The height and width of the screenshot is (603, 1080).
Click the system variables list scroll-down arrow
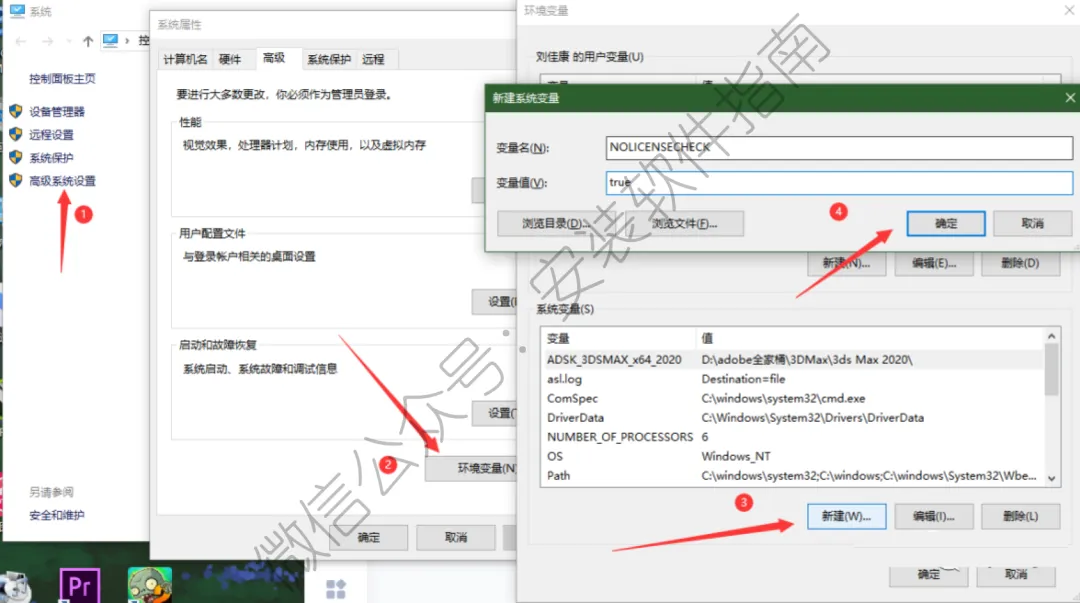pos(1051,478)
